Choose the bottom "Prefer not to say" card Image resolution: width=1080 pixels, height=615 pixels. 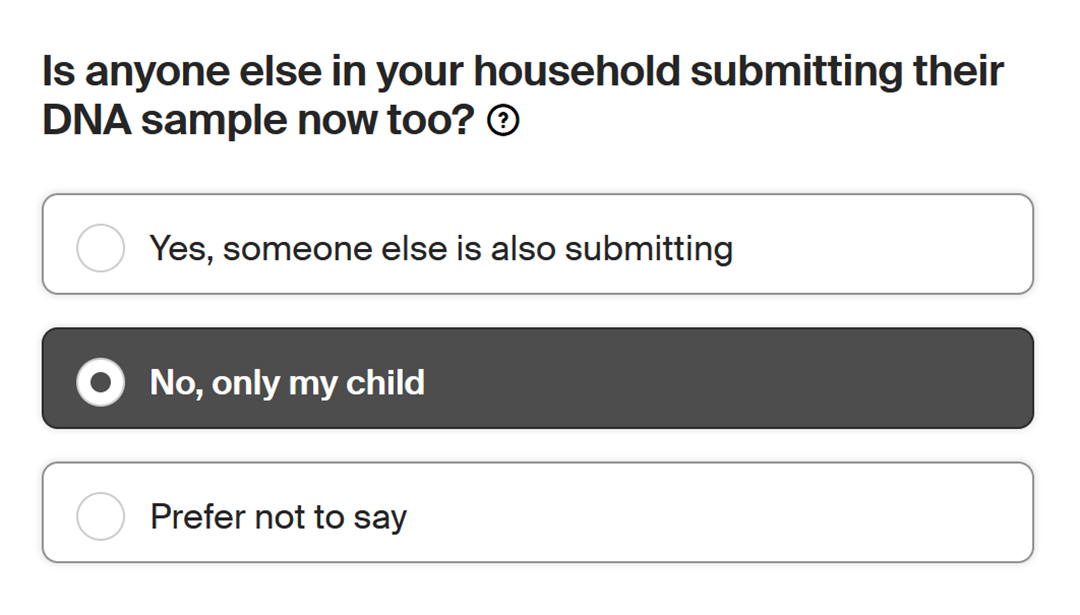[537, 512]
